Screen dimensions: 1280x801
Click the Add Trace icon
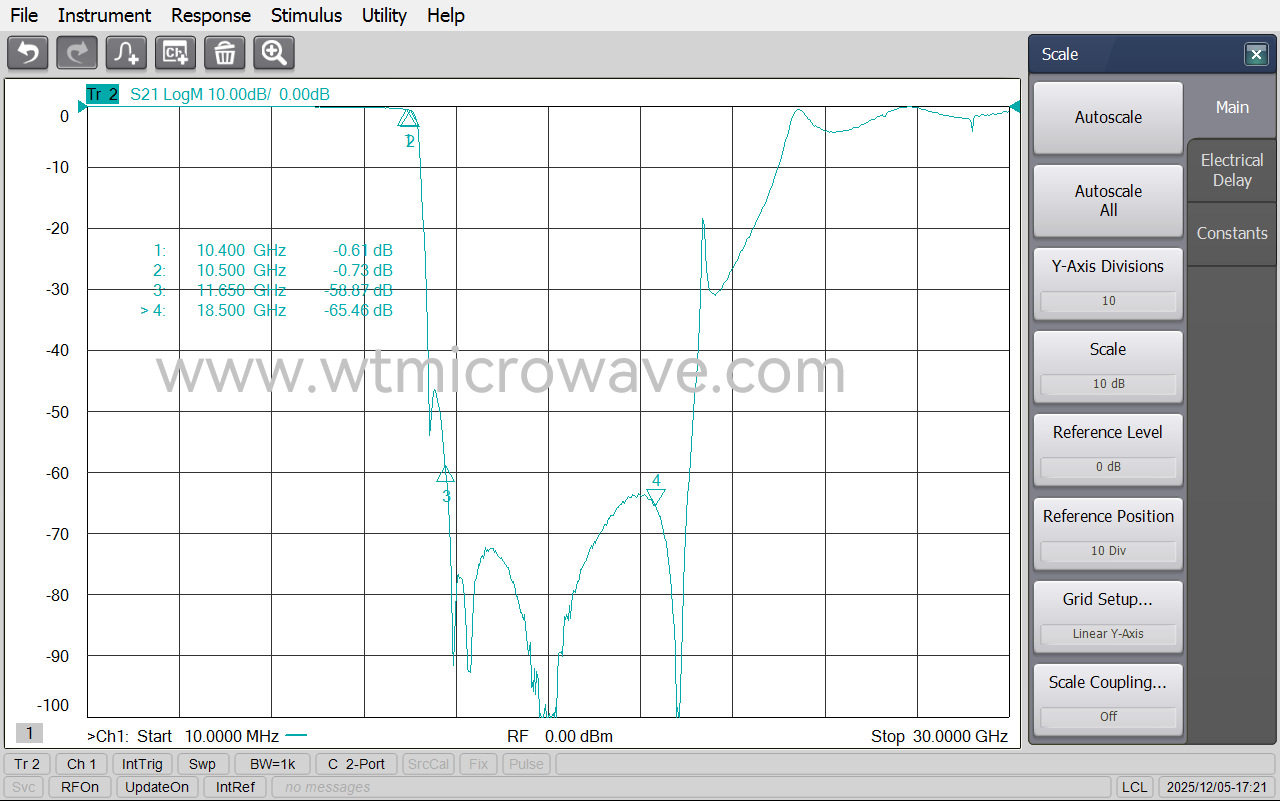point(127,53)
